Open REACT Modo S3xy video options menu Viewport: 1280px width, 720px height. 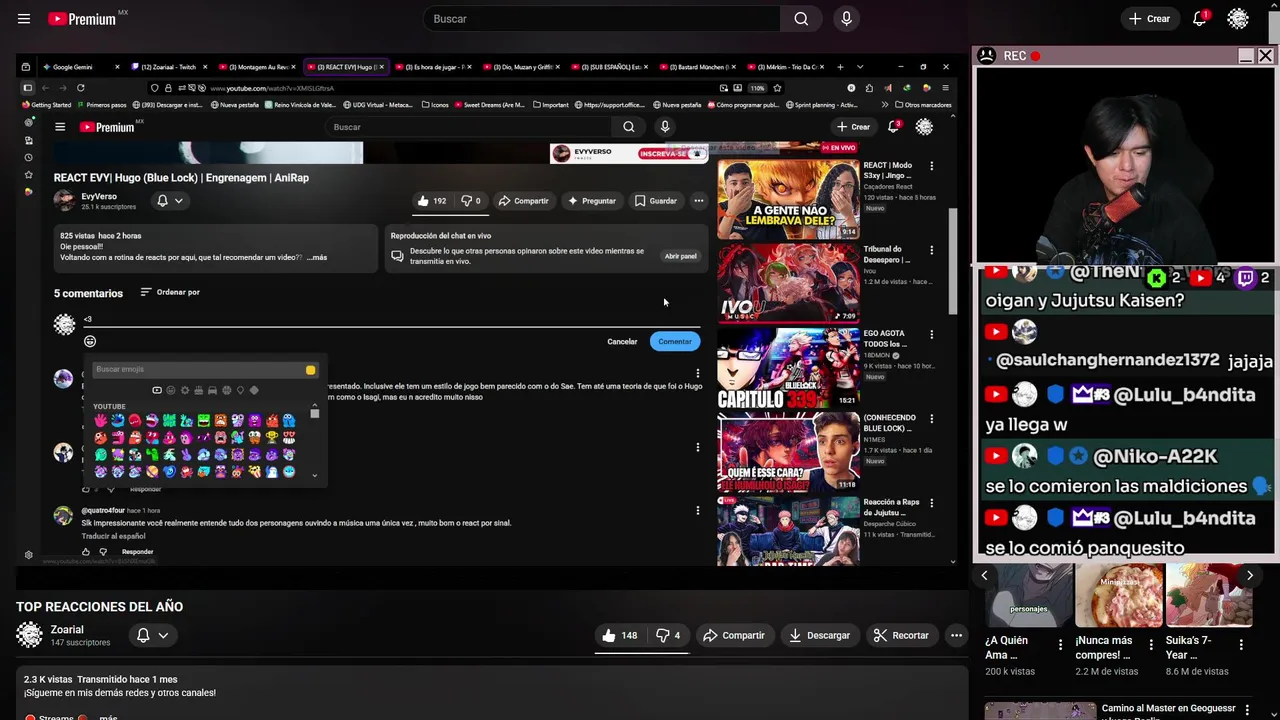932,166
